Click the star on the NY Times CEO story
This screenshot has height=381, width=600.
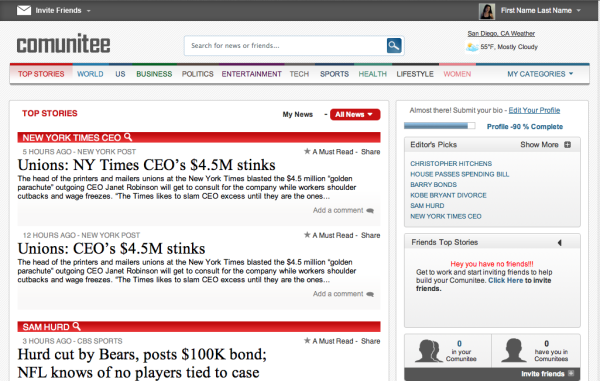tap(307, 151)
